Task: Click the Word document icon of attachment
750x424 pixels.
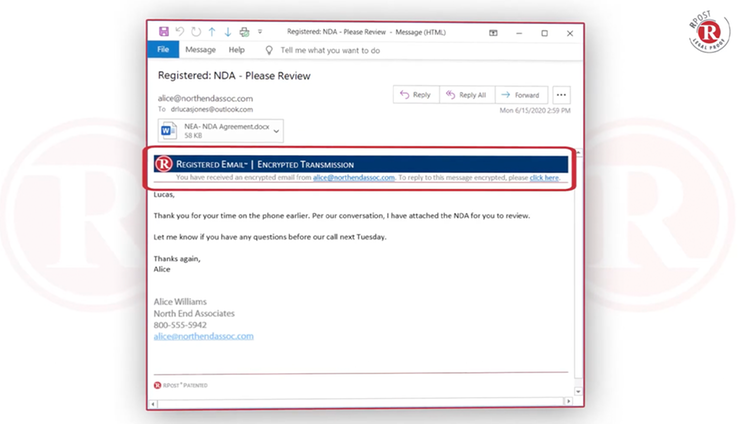Action: (168, 131)
